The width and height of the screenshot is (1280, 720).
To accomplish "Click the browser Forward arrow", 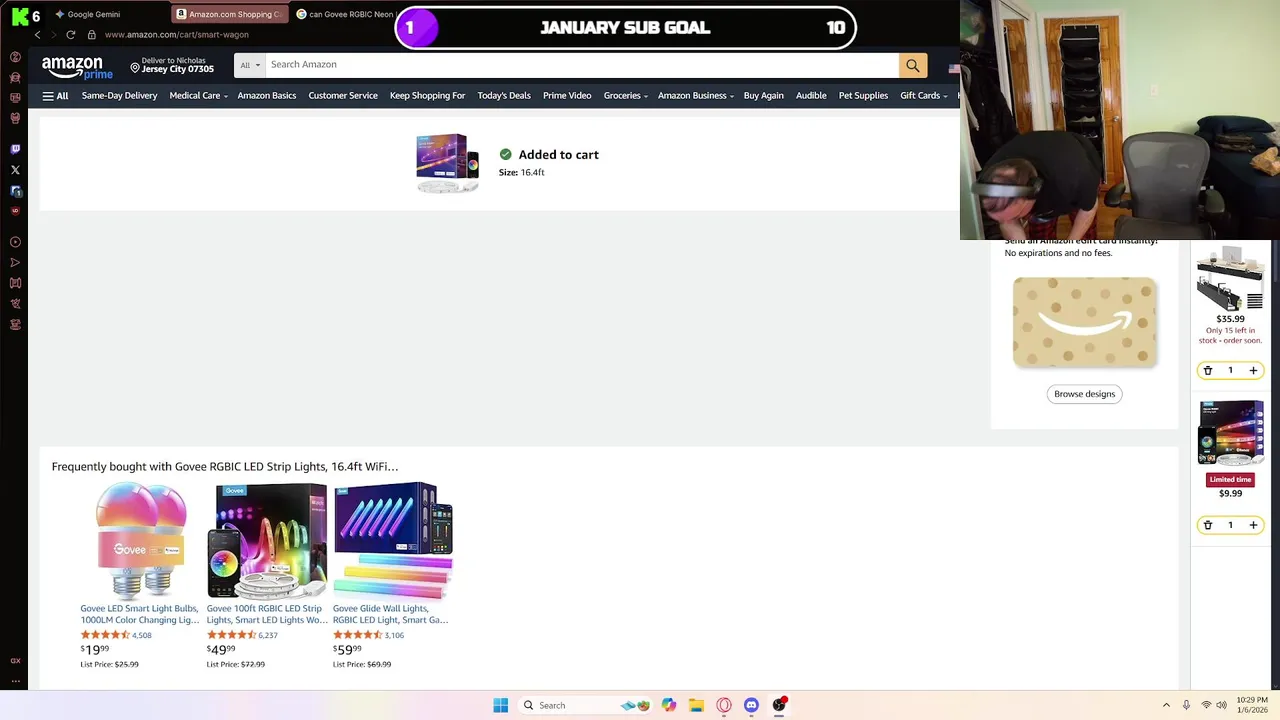I will [54, 35].
